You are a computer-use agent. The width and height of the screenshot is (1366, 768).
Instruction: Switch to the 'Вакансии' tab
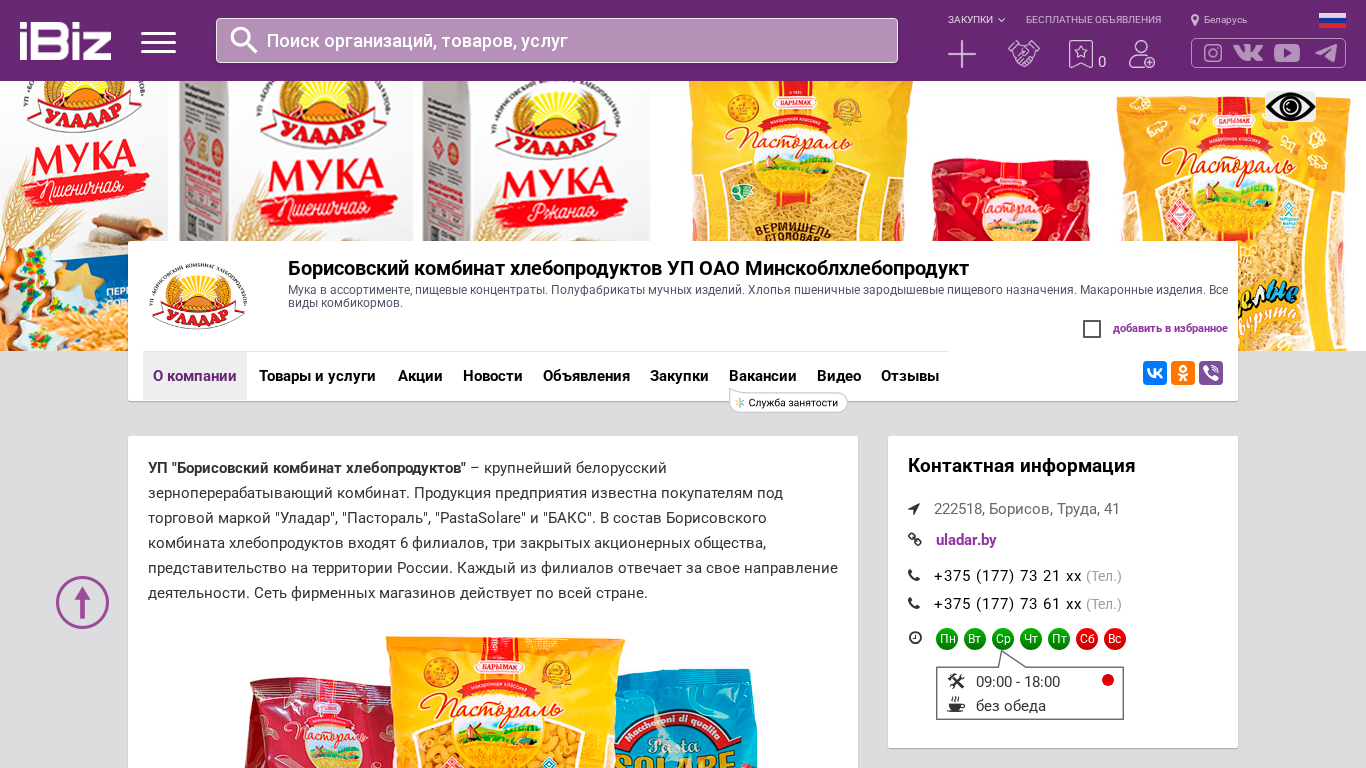(763, 376)
